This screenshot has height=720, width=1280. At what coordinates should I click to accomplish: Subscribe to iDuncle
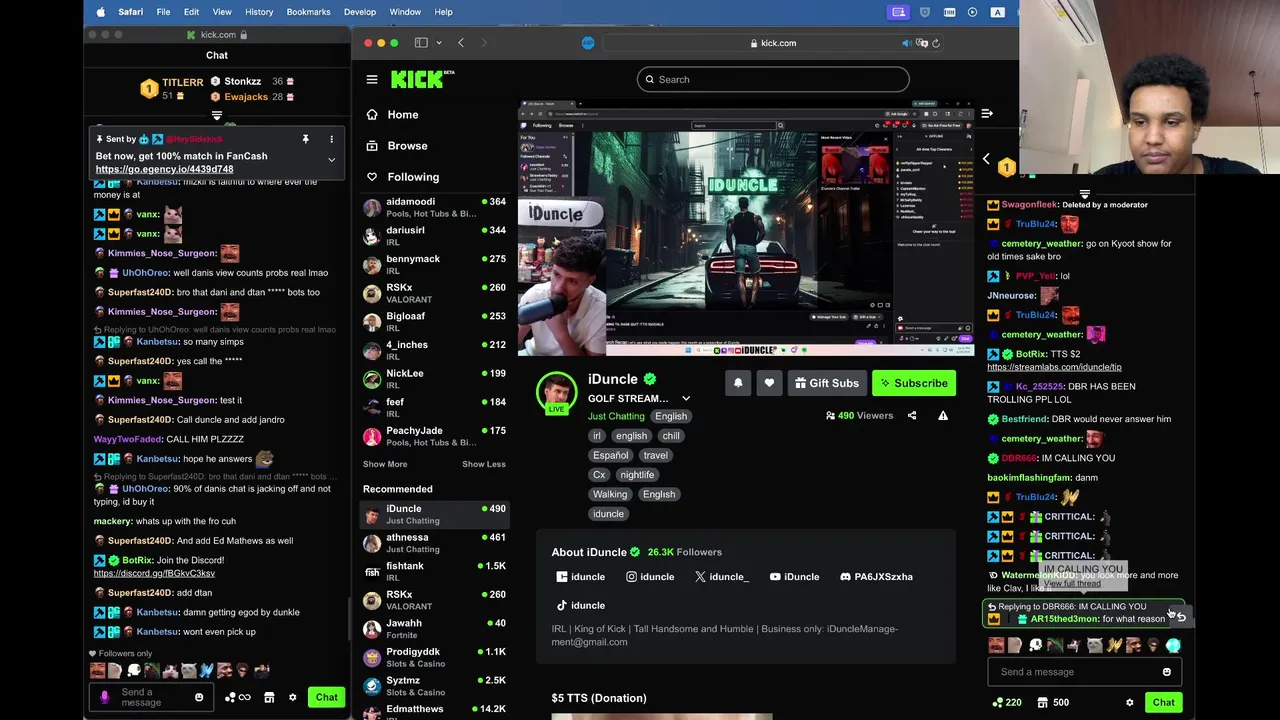914,383
